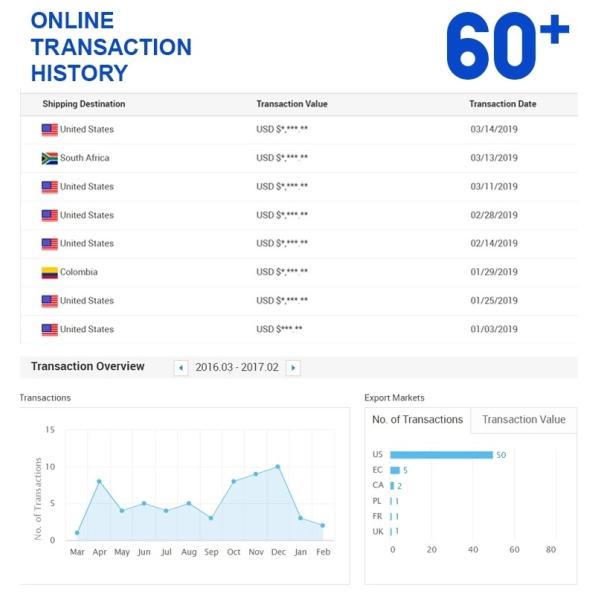Viewport: 600px width, 600px height.
Task: Select the No. of Transactions tab
Action: click(417, 420)
